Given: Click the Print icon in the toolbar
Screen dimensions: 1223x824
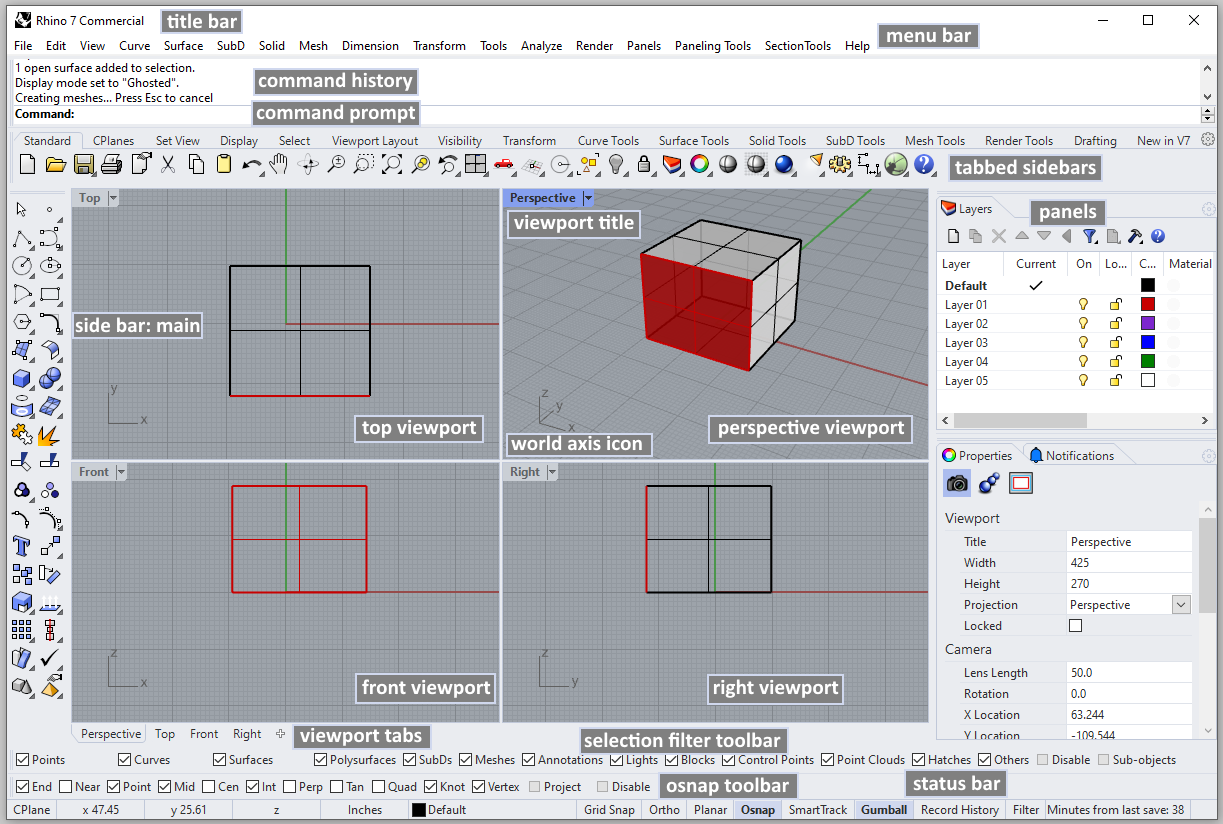Looking at the screenshot, I should point(112,164).
